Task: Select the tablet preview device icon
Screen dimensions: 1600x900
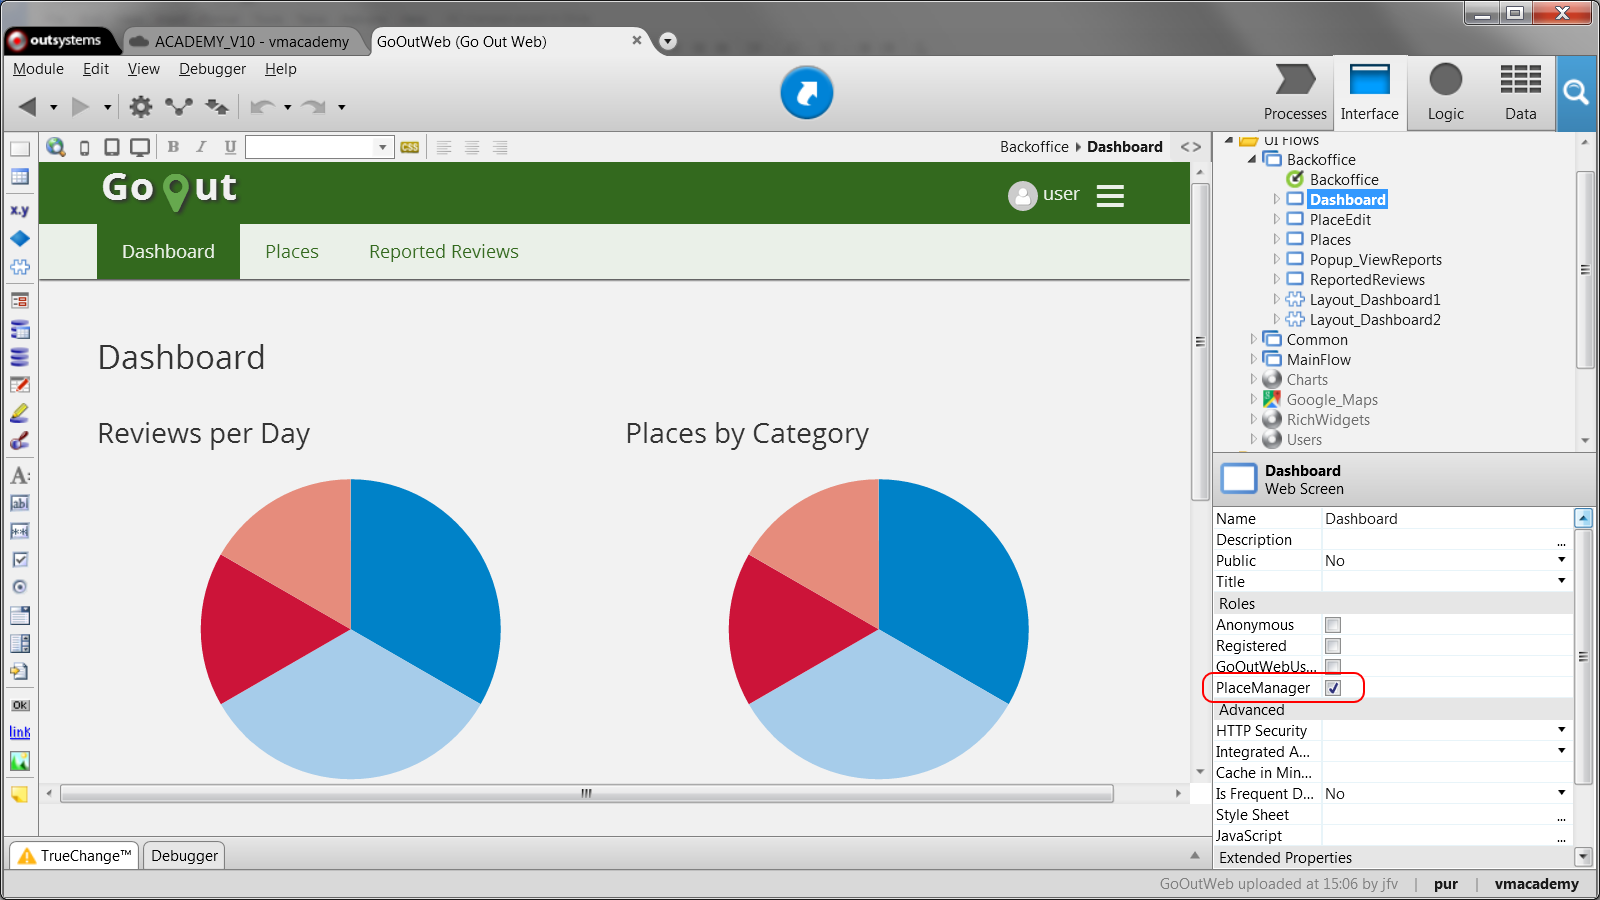Action: (112, 147)
